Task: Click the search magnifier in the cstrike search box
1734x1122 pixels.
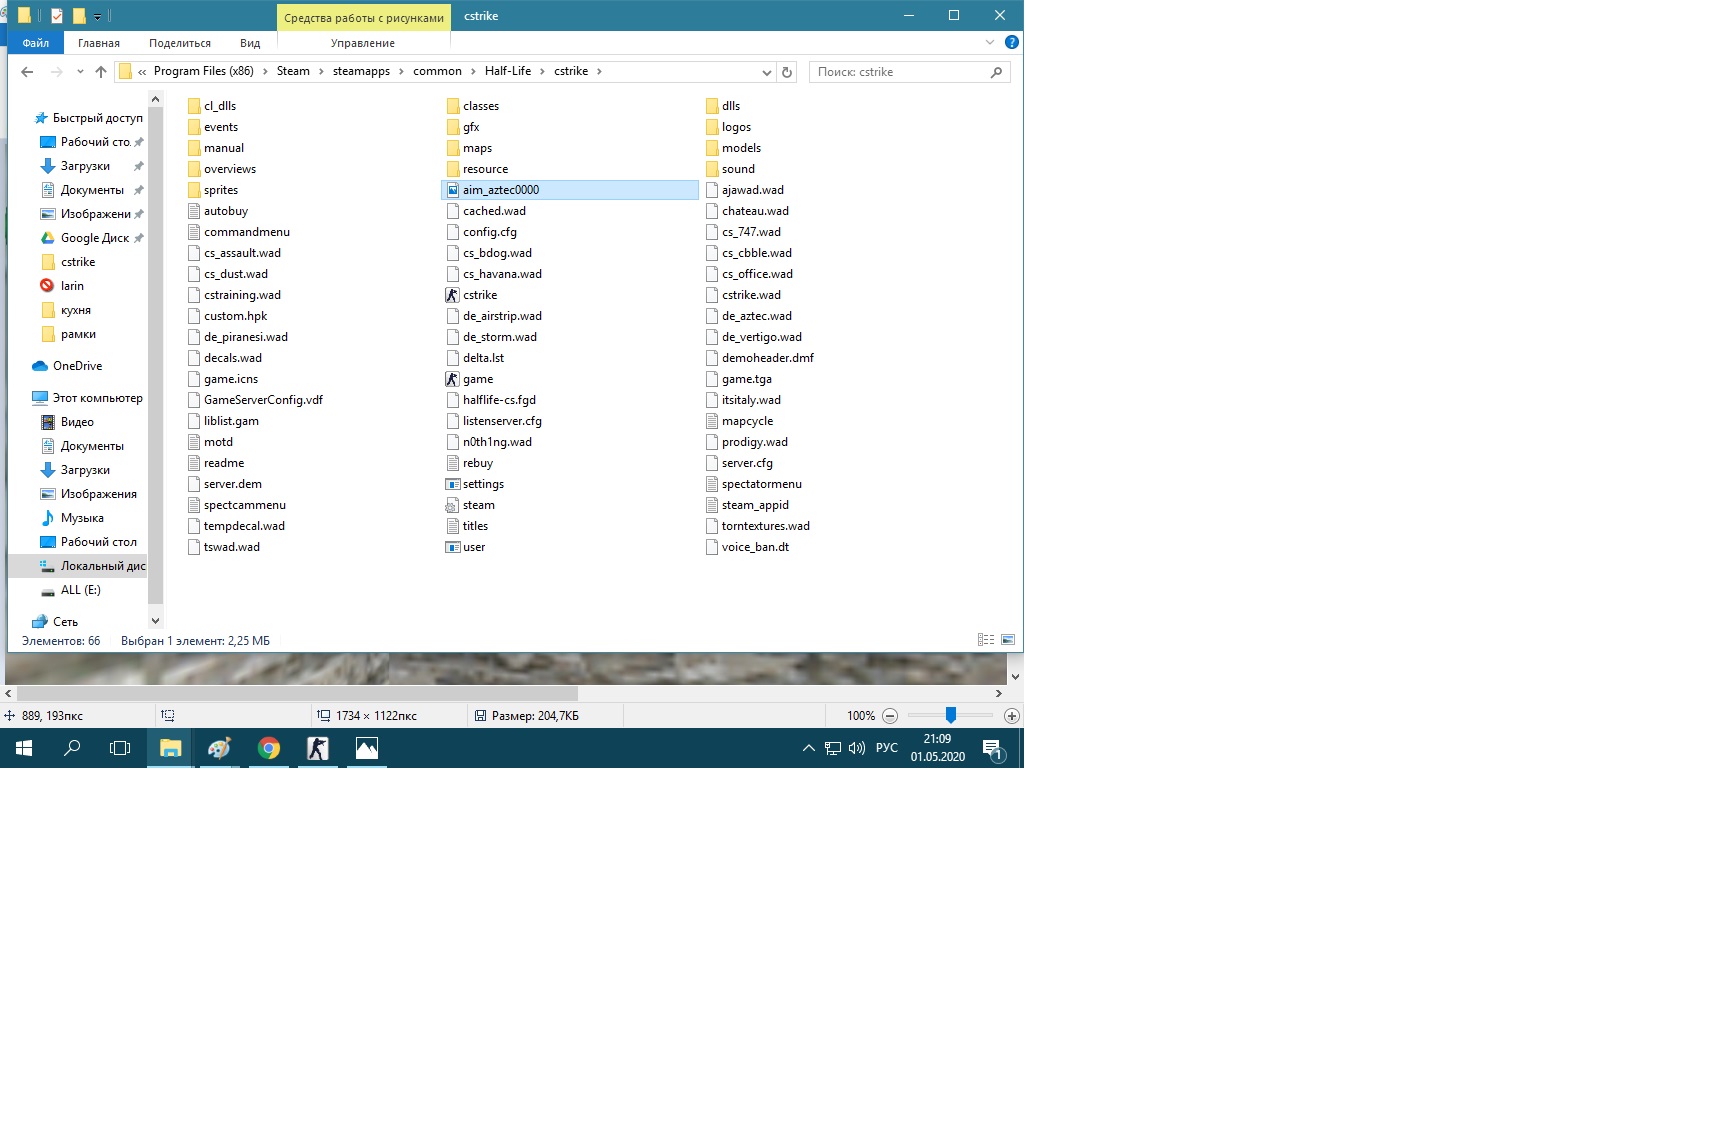Action: (x=996, y=72)
